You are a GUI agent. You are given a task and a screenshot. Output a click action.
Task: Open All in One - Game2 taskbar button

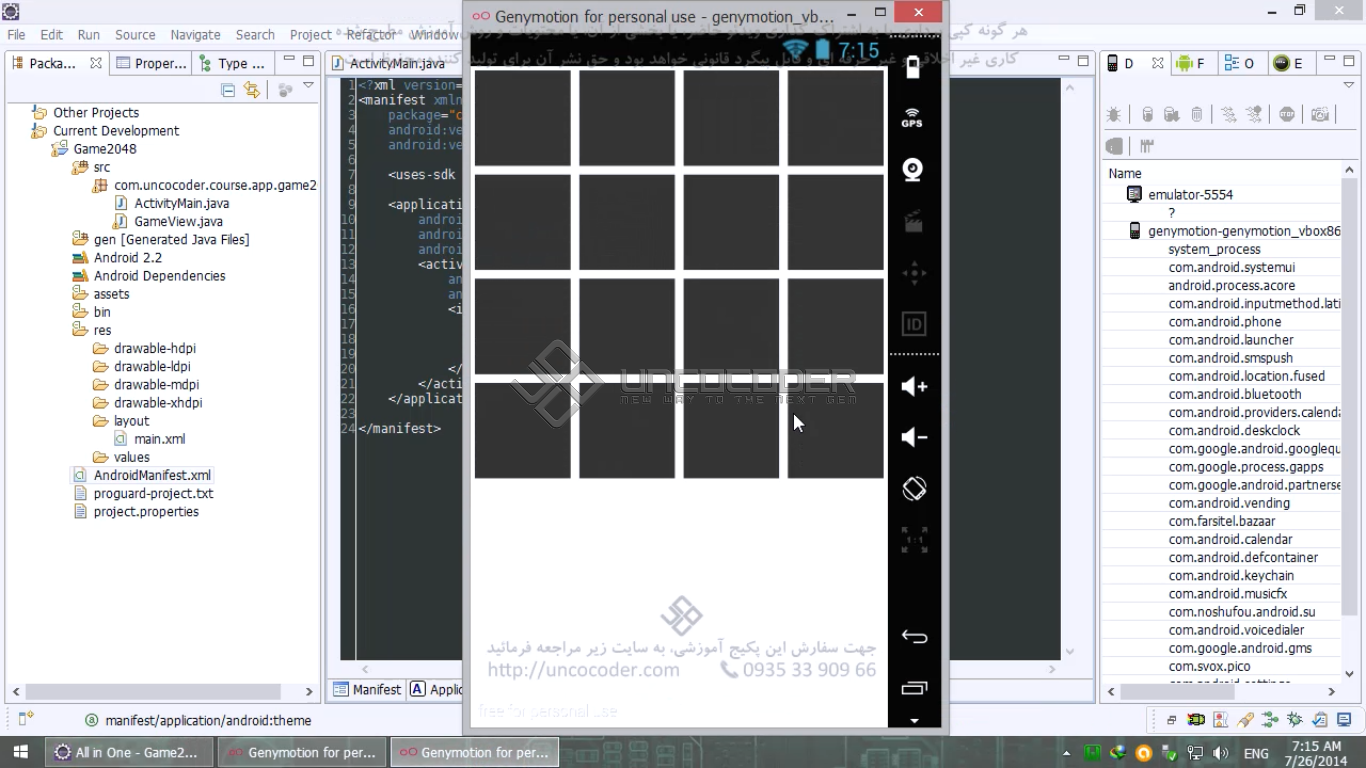tap(127, 752)
